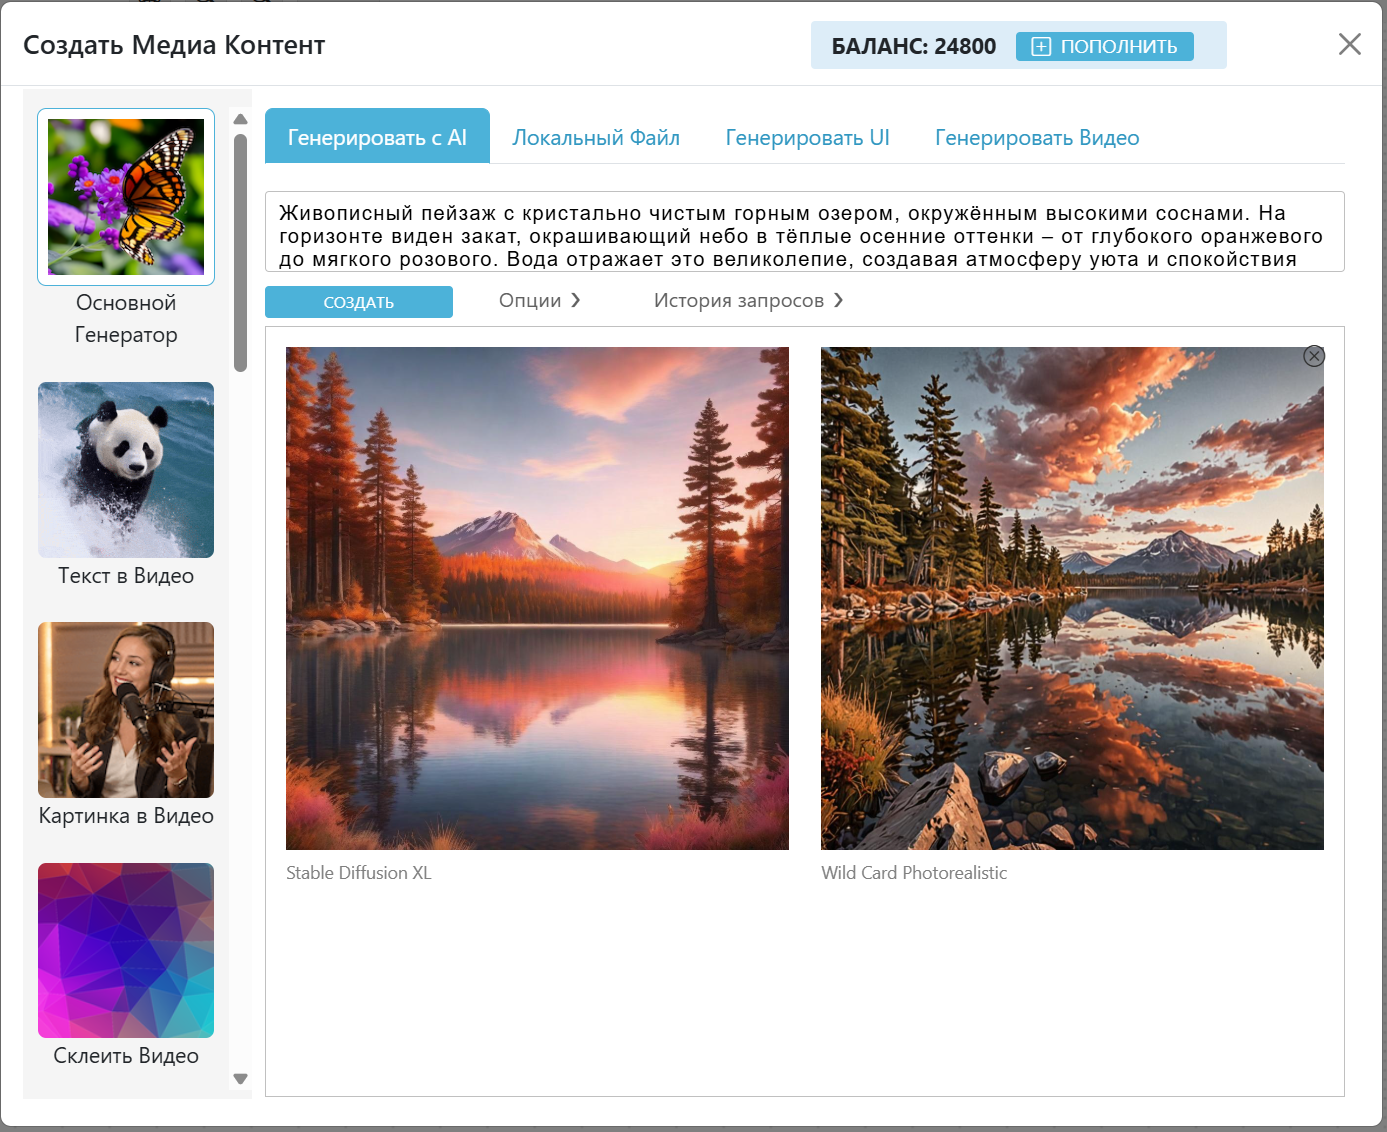Remove the Wild Card Photorealistic image
Image resolution: width=1387 pixels, height=1132 pixels.
click(1314, 356)
